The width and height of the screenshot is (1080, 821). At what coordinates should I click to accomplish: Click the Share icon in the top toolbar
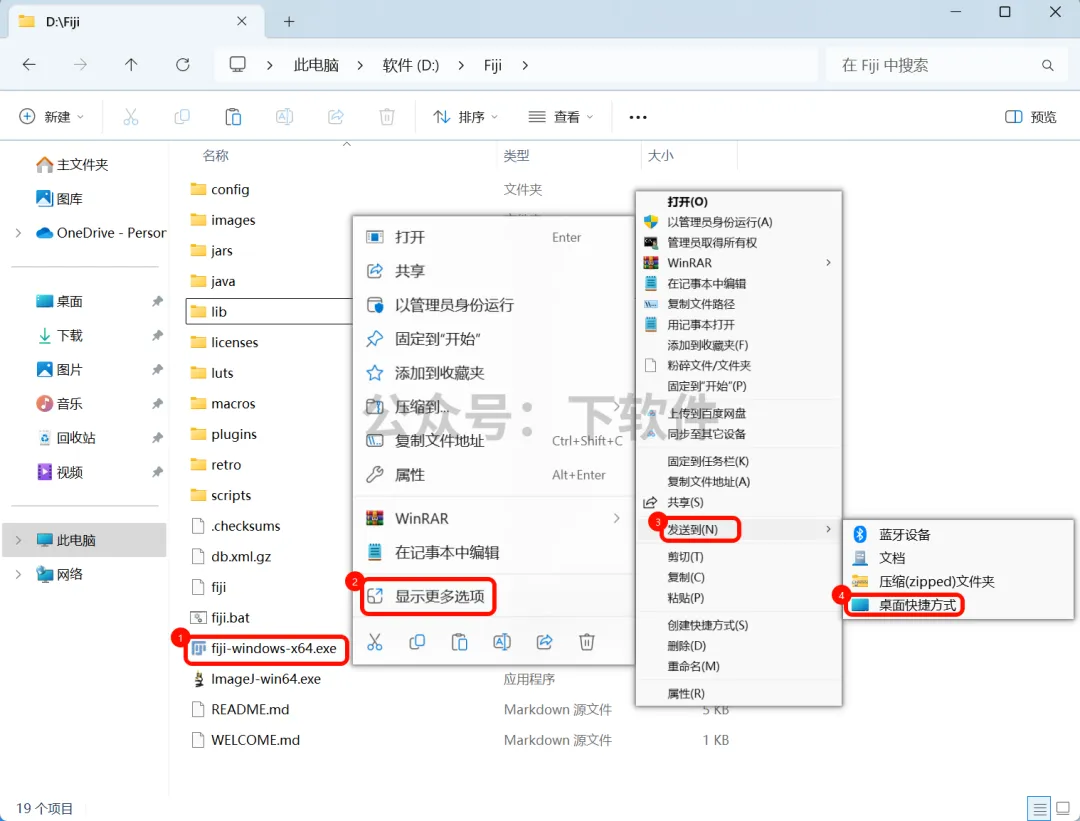pyautogui.click(x=335, y=117)
